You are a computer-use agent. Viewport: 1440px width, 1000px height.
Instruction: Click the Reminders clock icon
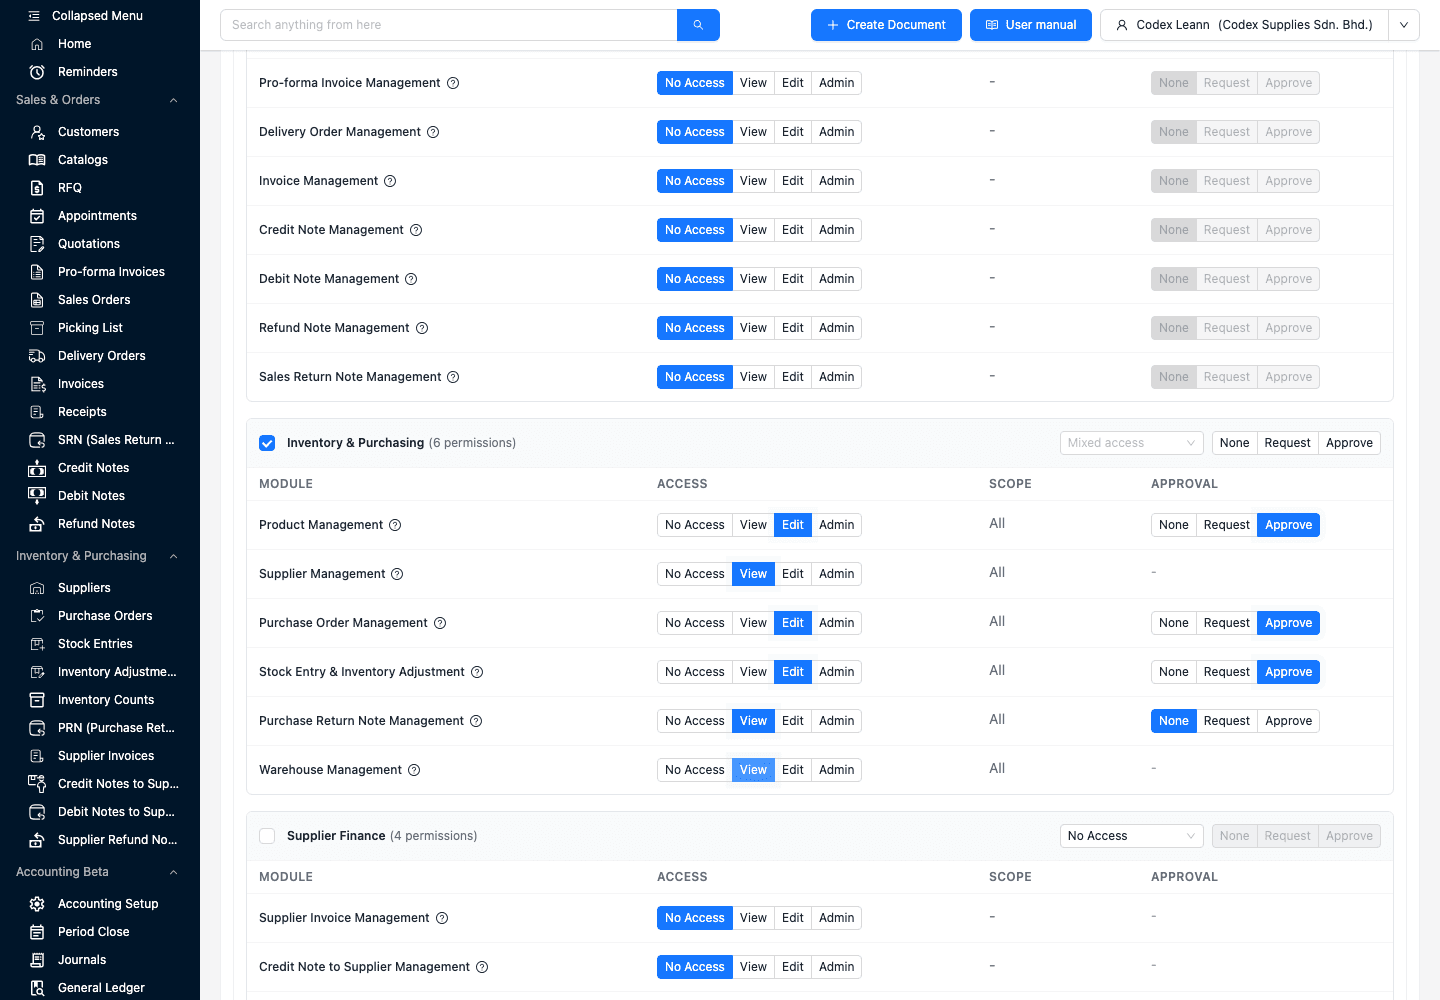pos(37,72)
